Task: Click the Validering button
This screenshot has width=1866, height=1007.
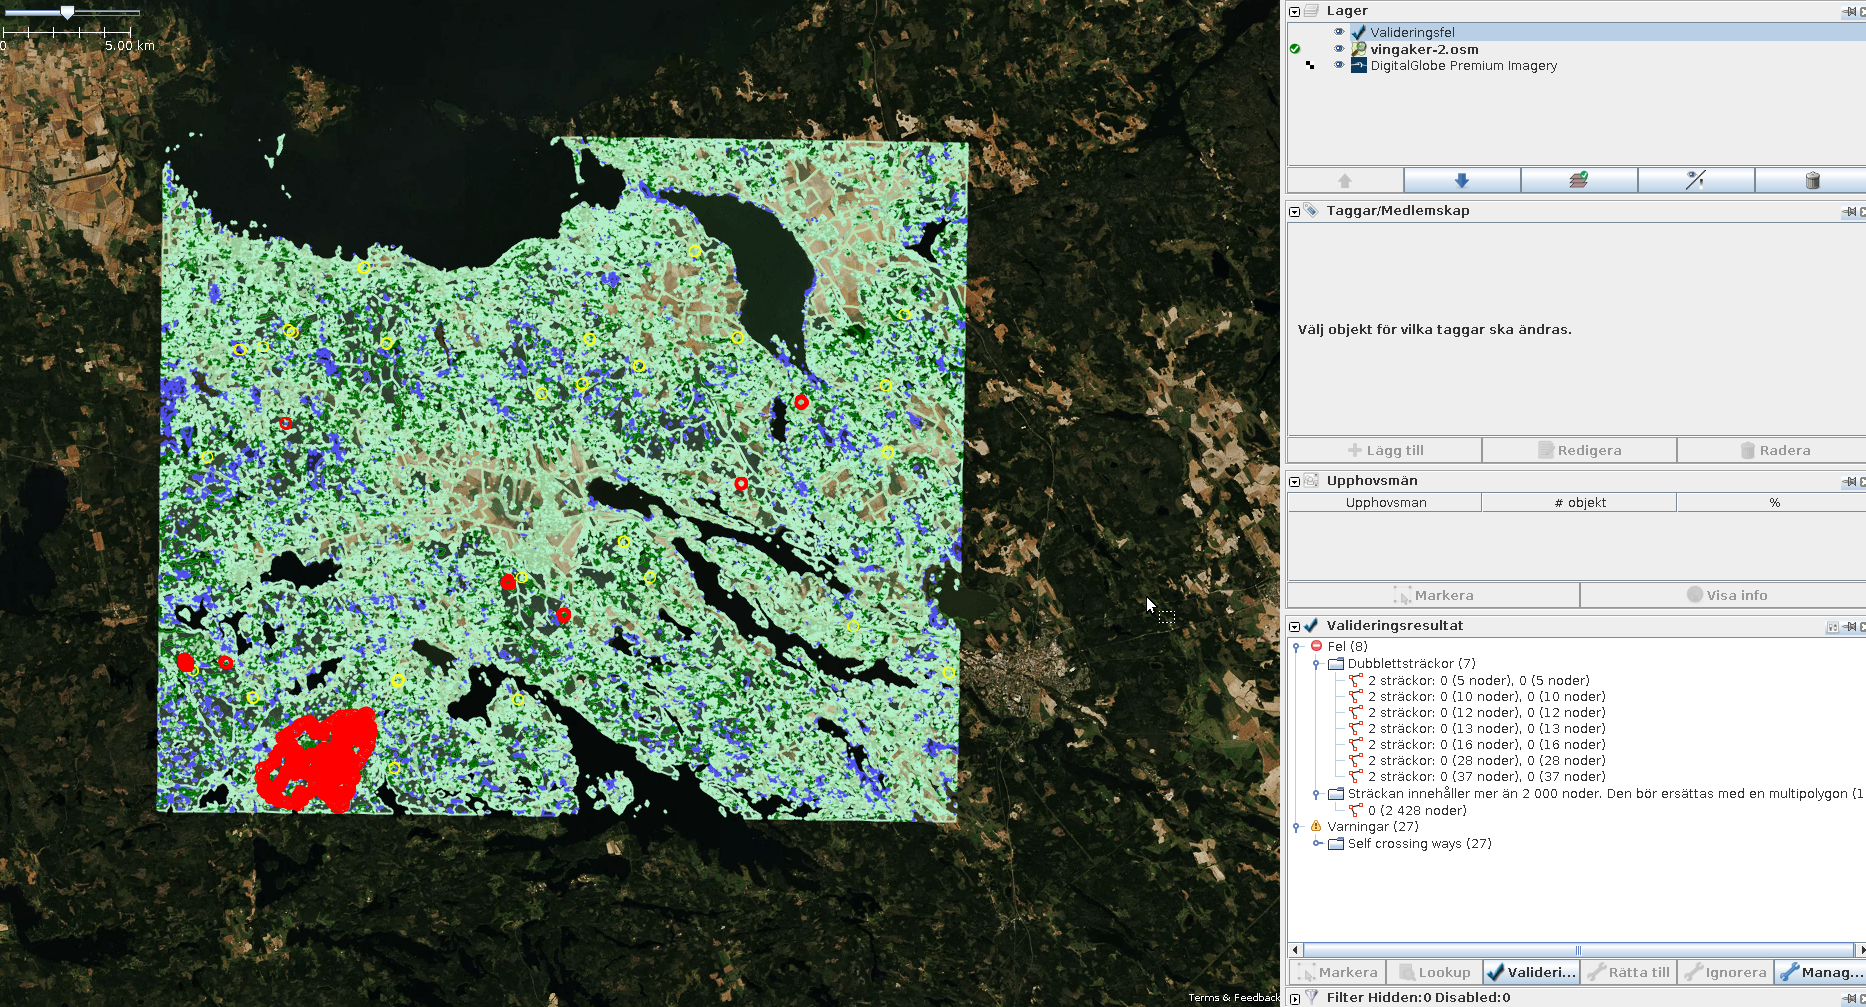Action: 1531,972
